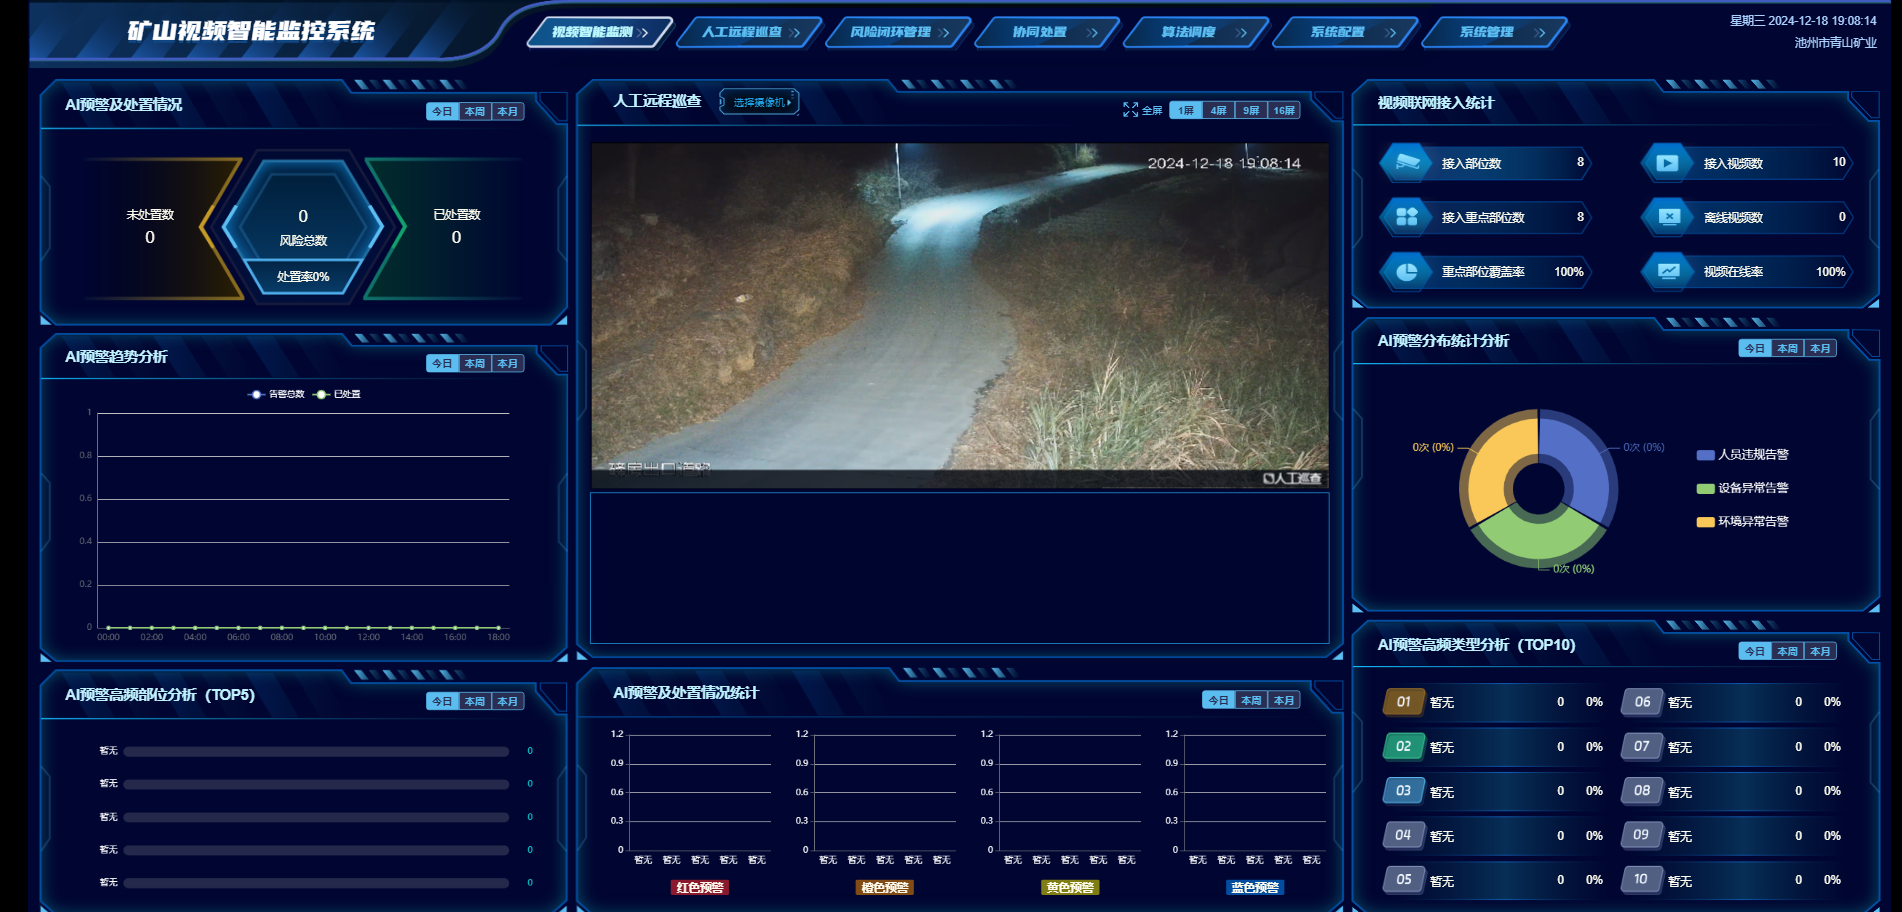The image size is (1902, 912).
Task: Click the 06 rank badge in TOP10 list
Action: coord(1642,702)
